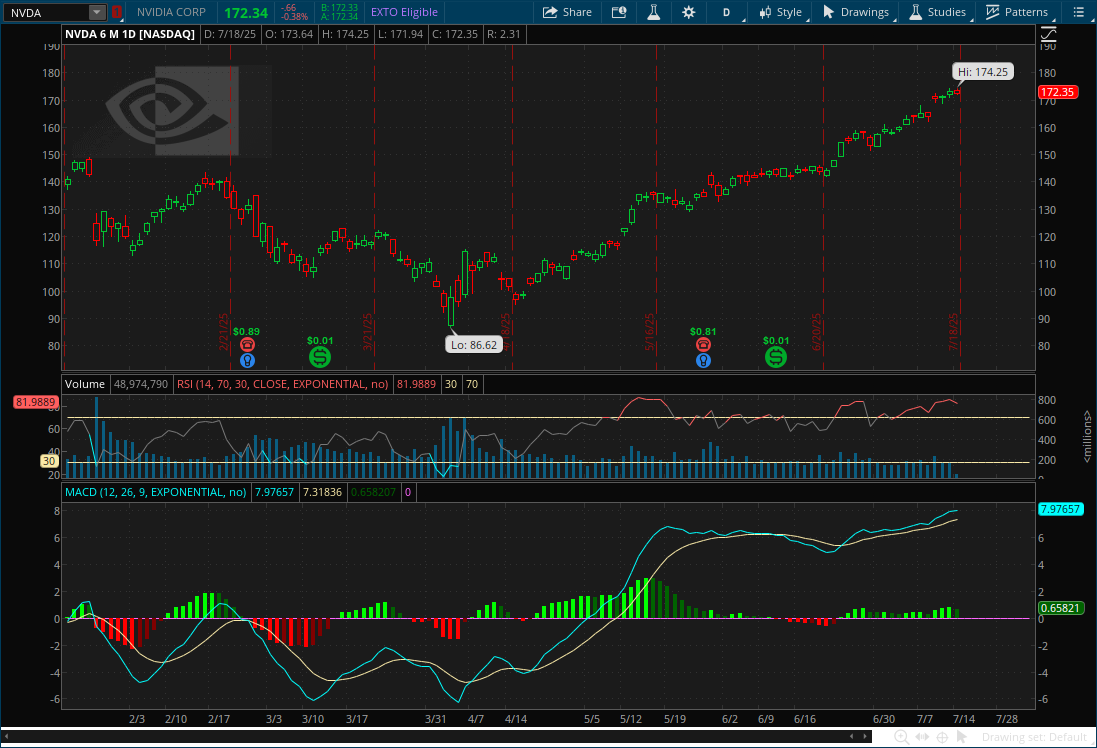
Task: Click the NVDA symbol input field
Action: (x=45, y=13)
